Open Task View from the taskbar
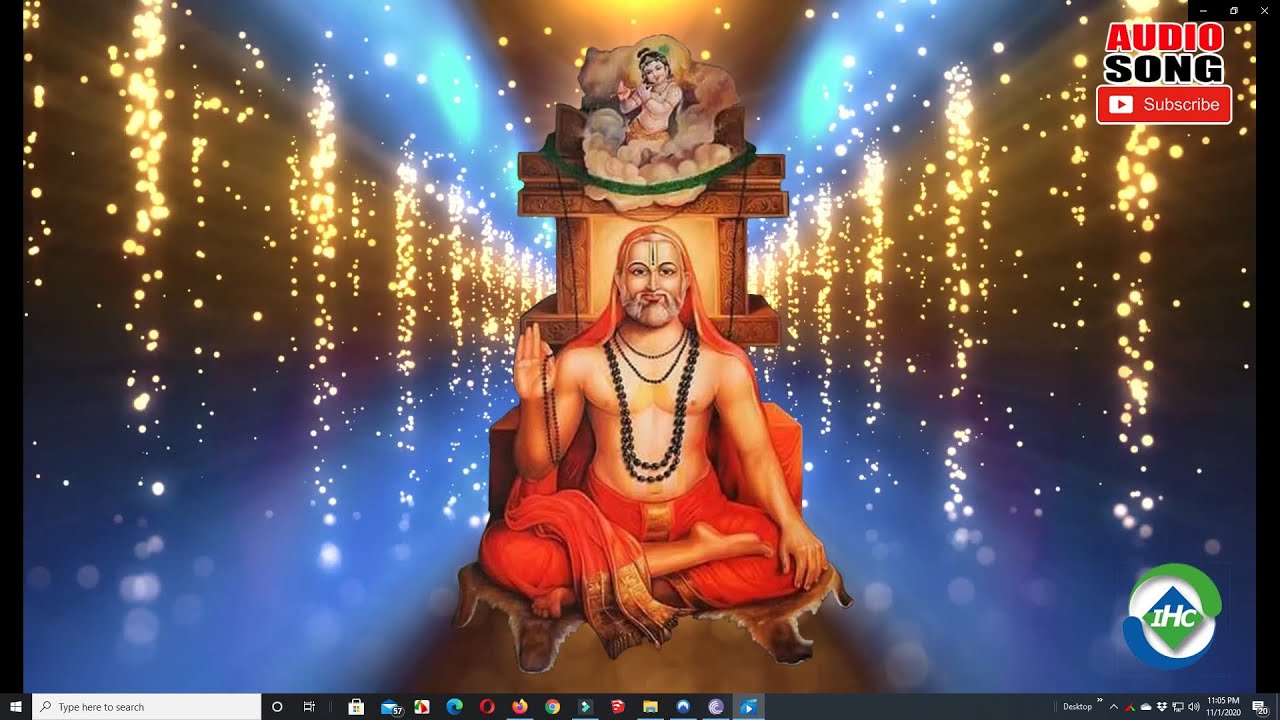 309,706
